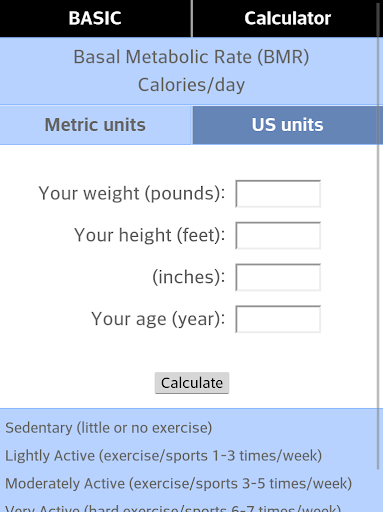Focus the height in feet input box

tap(278, 235)
